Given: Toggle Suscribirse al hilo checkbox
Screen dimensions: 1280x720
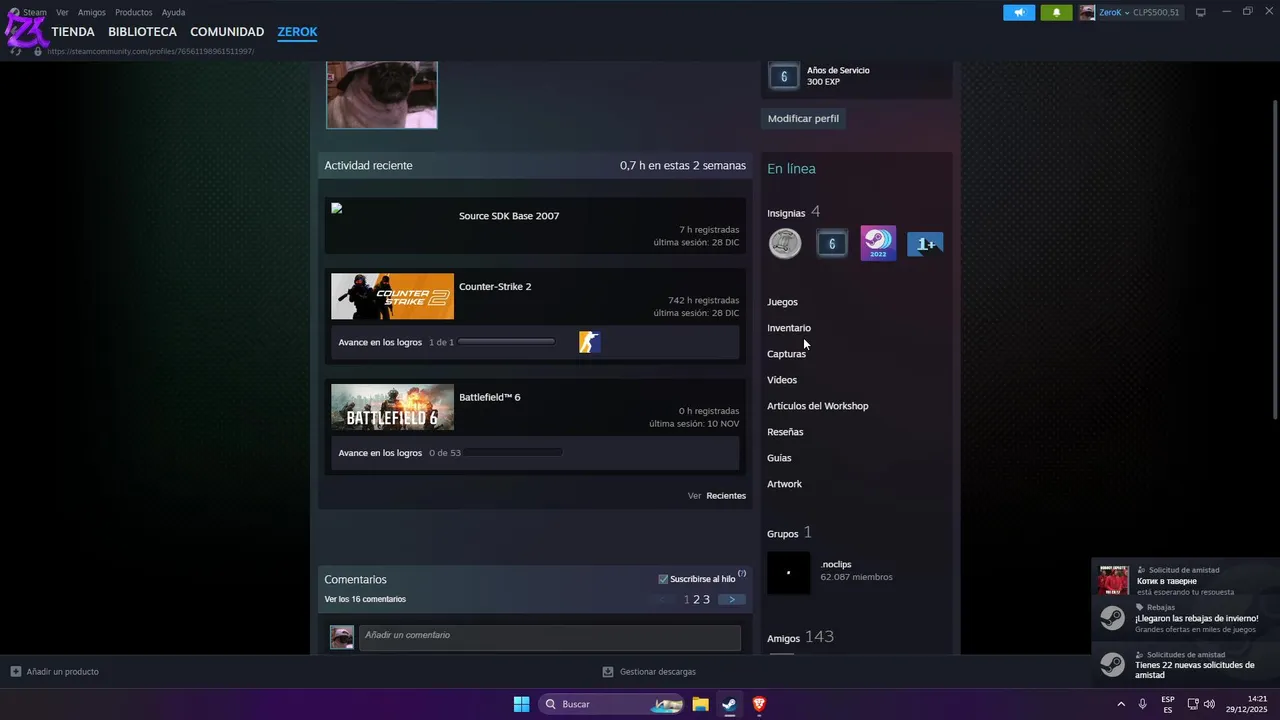Looking at the screenshot, I should tap(663, 579).
